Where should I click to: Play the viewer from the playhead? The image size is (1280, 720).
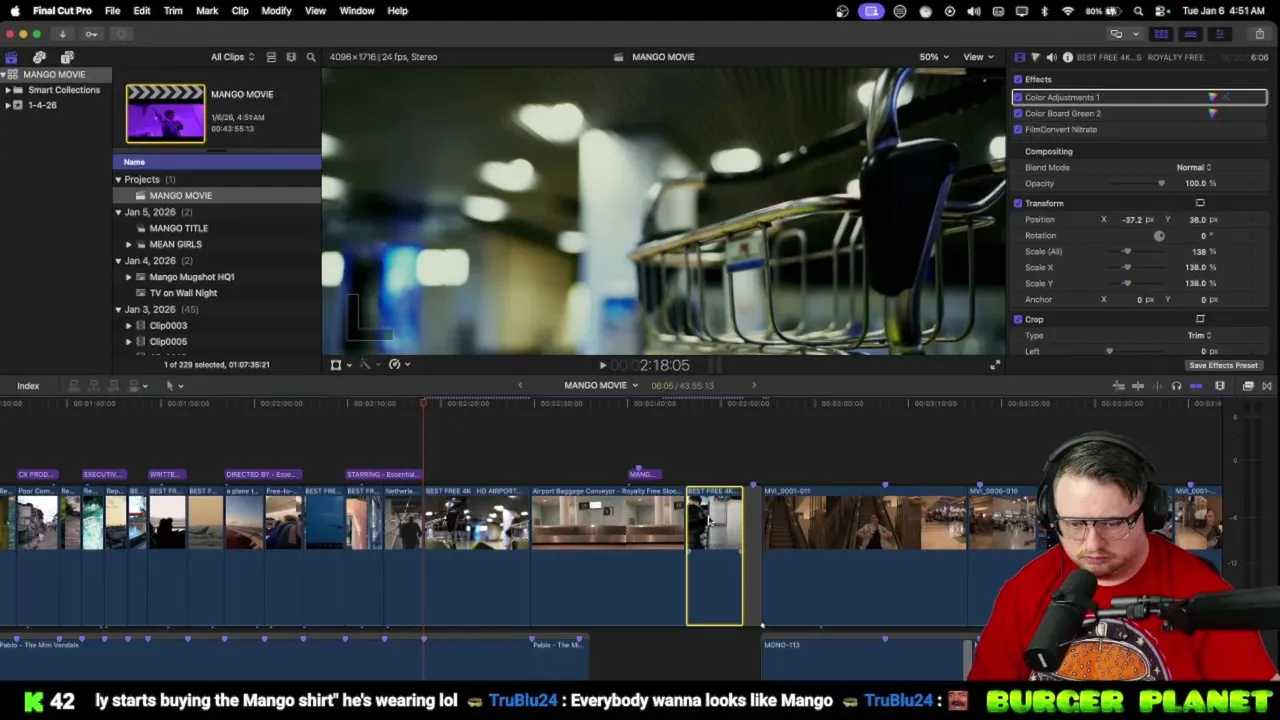point(602,366)
